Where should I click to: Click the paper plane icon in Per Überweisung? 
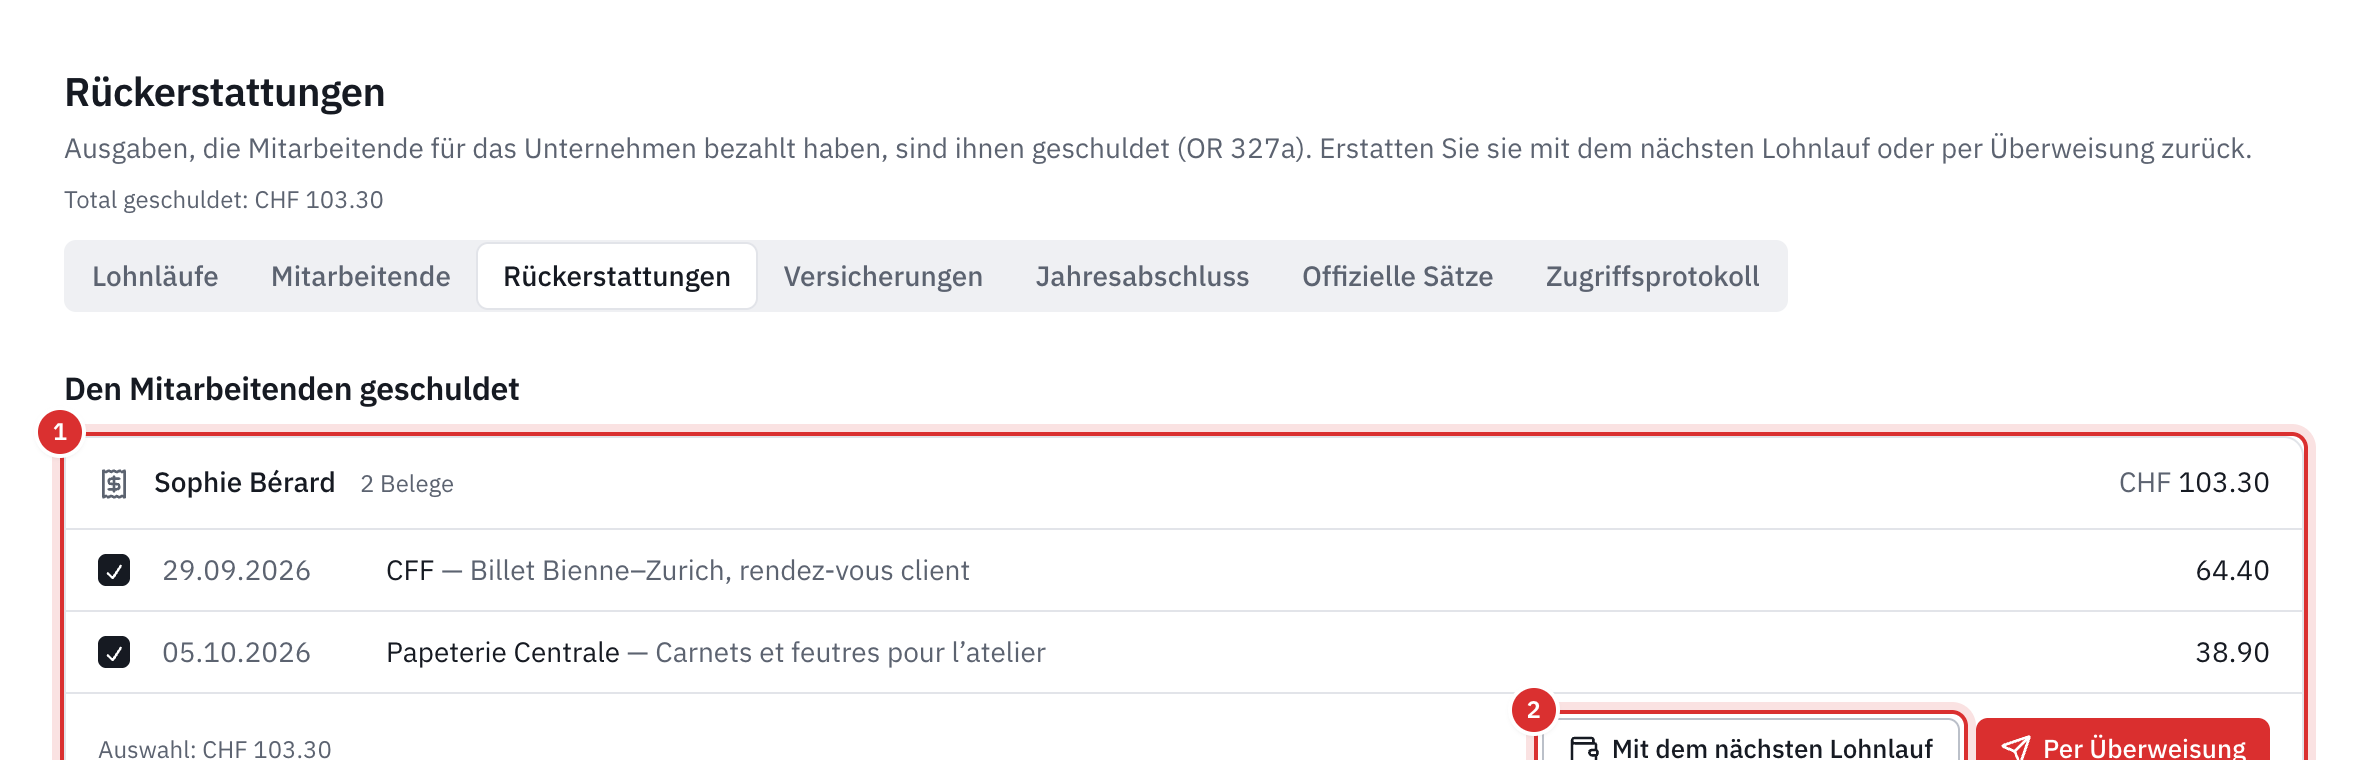tap(2015, 748)
